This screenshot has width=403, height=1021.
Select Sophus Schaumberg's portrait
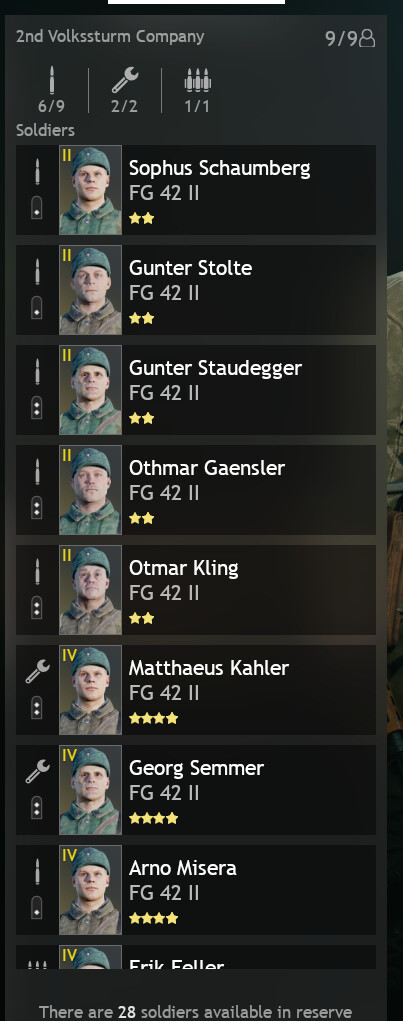90,189
